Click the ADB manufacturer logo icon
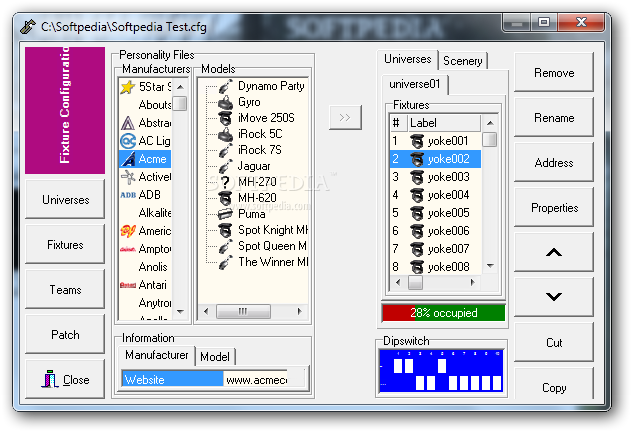 [x=127, y=195]
